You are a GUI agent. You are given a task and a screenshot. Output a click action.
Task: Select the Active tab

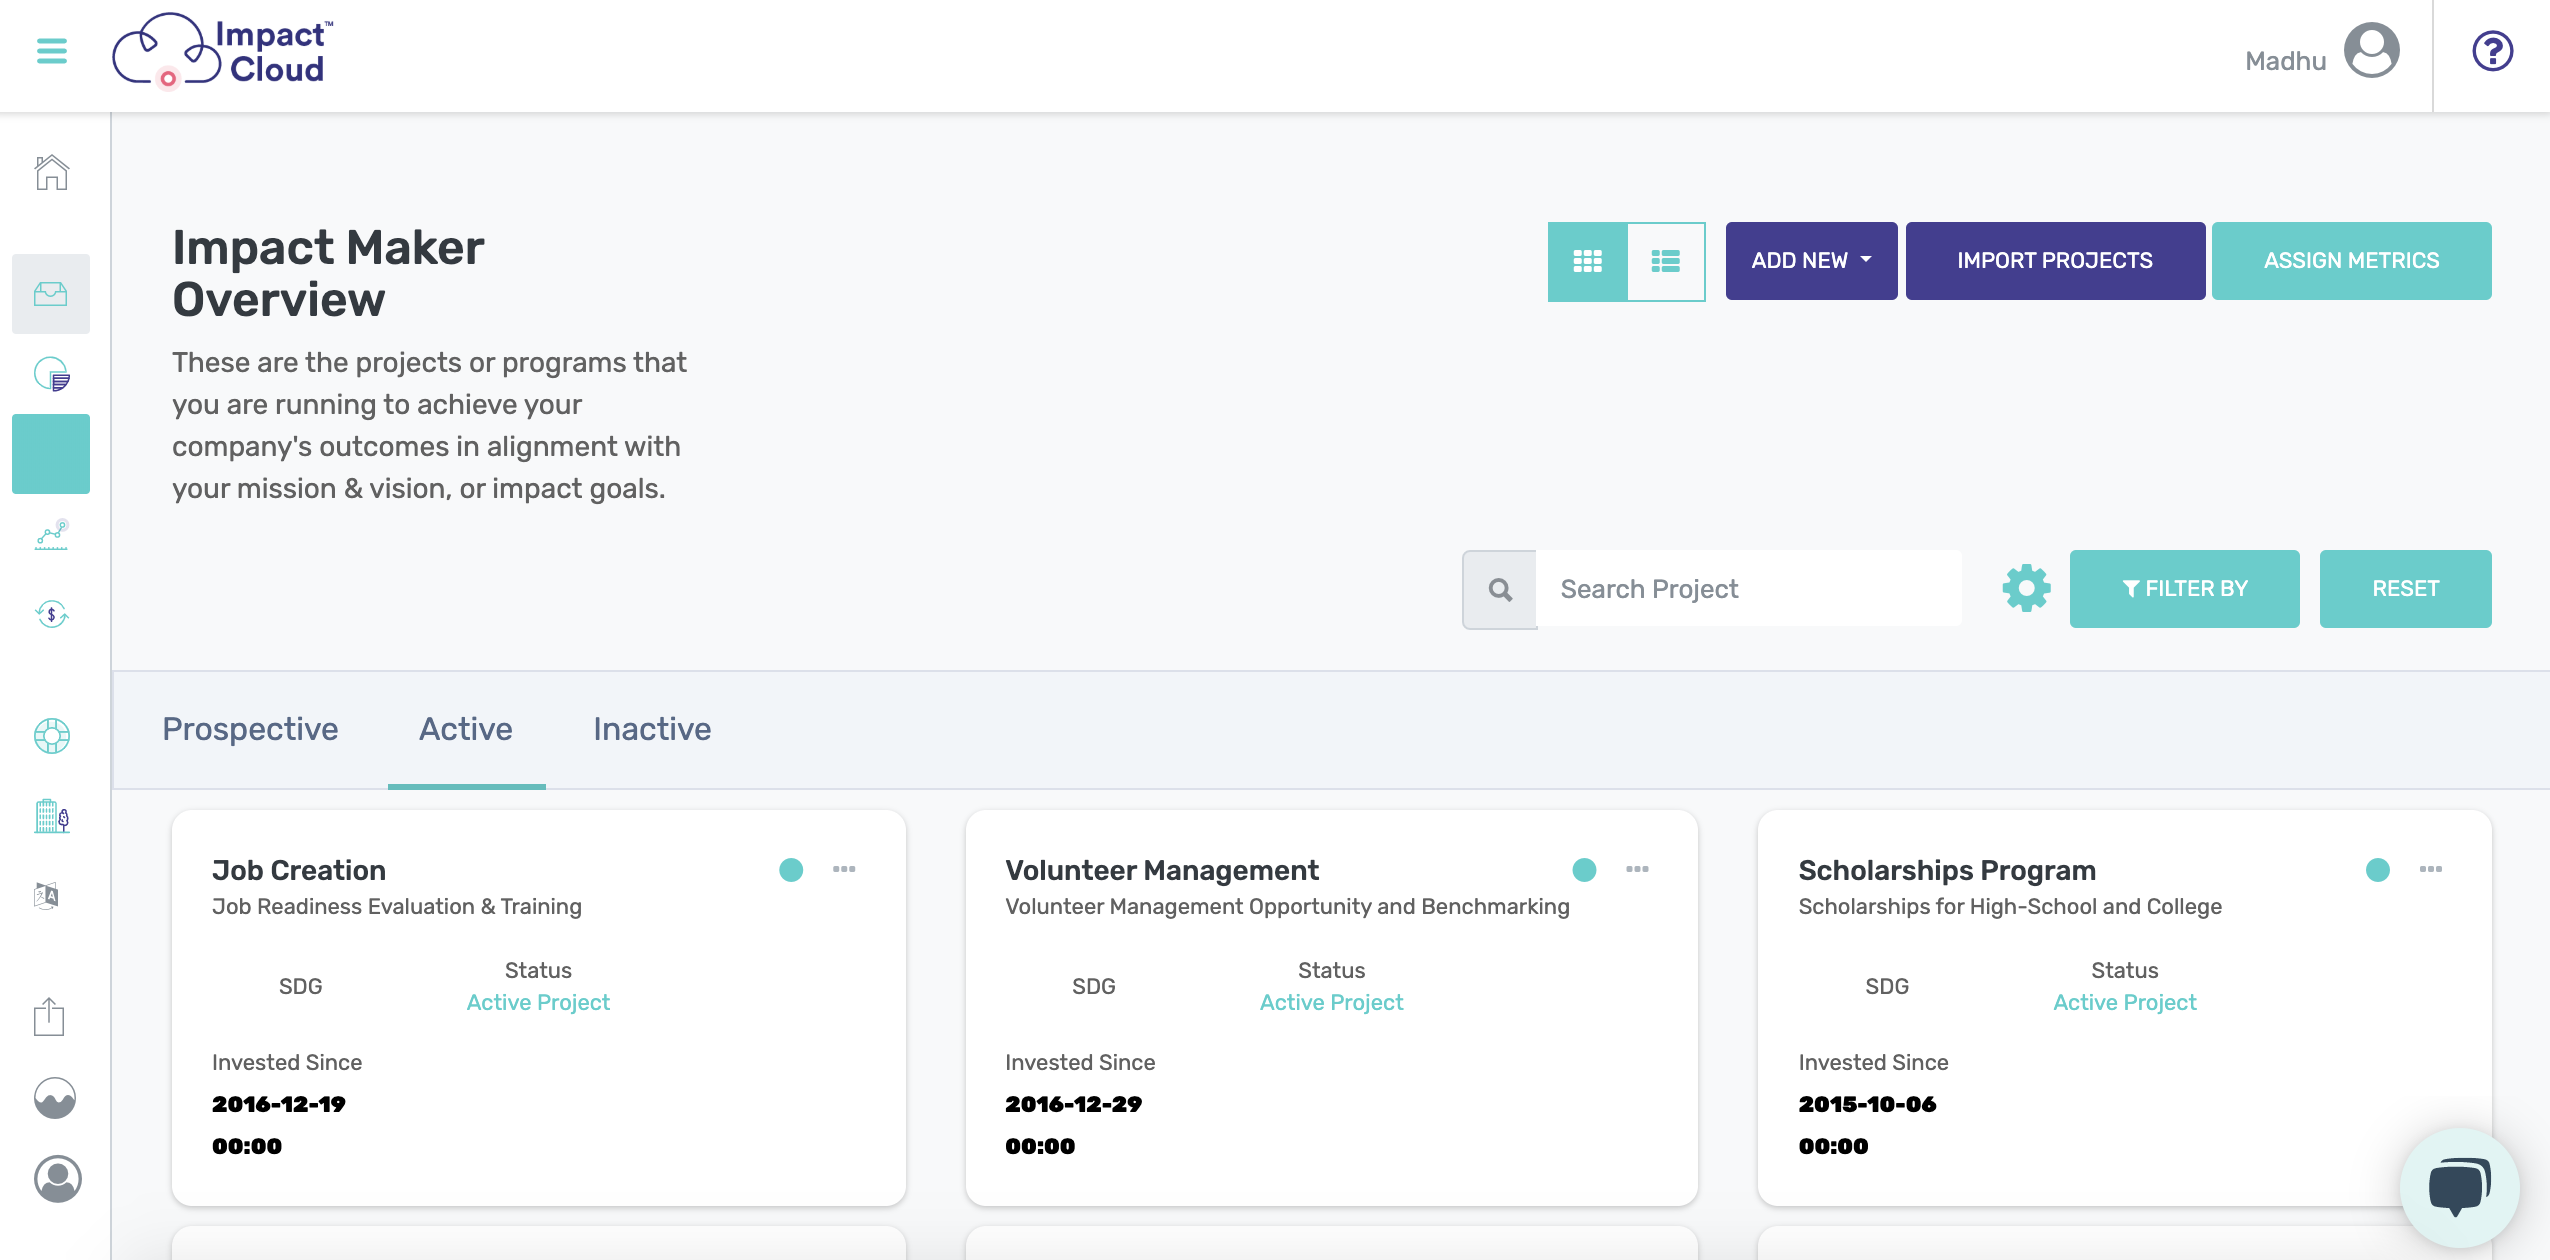coord(466,729)
